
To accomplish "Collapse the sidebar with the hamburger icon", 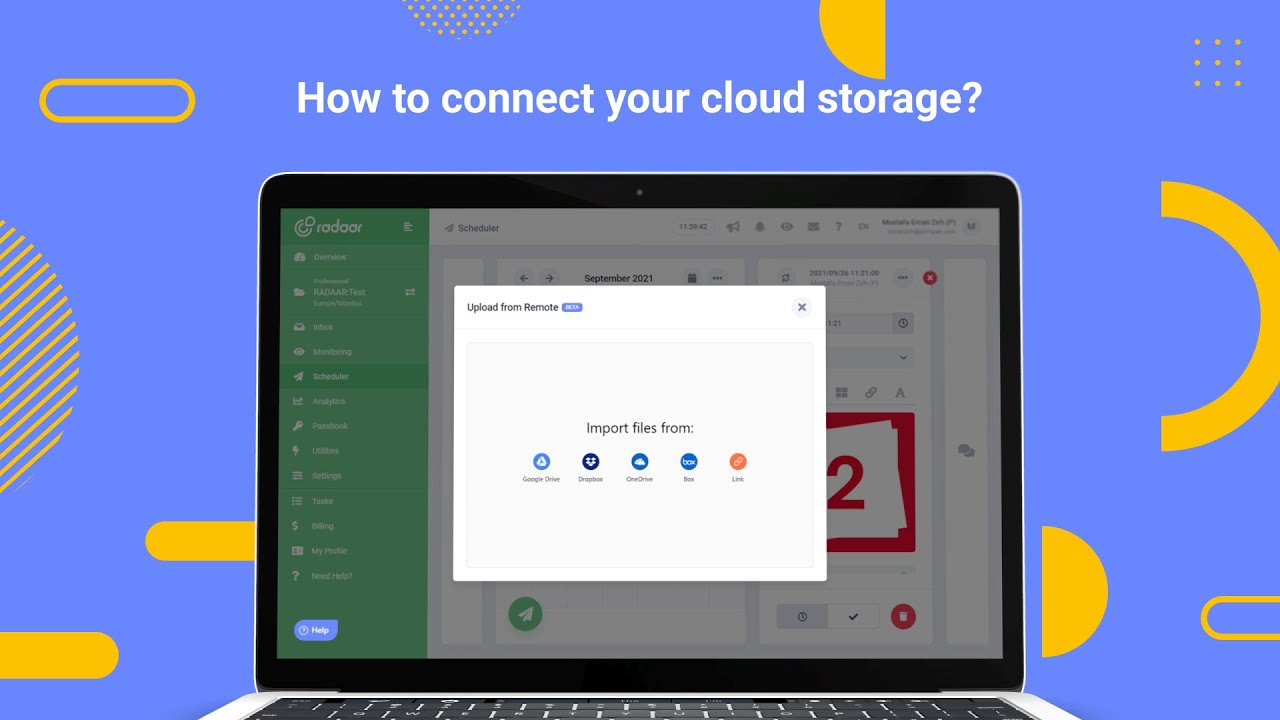I will (408, 227).
